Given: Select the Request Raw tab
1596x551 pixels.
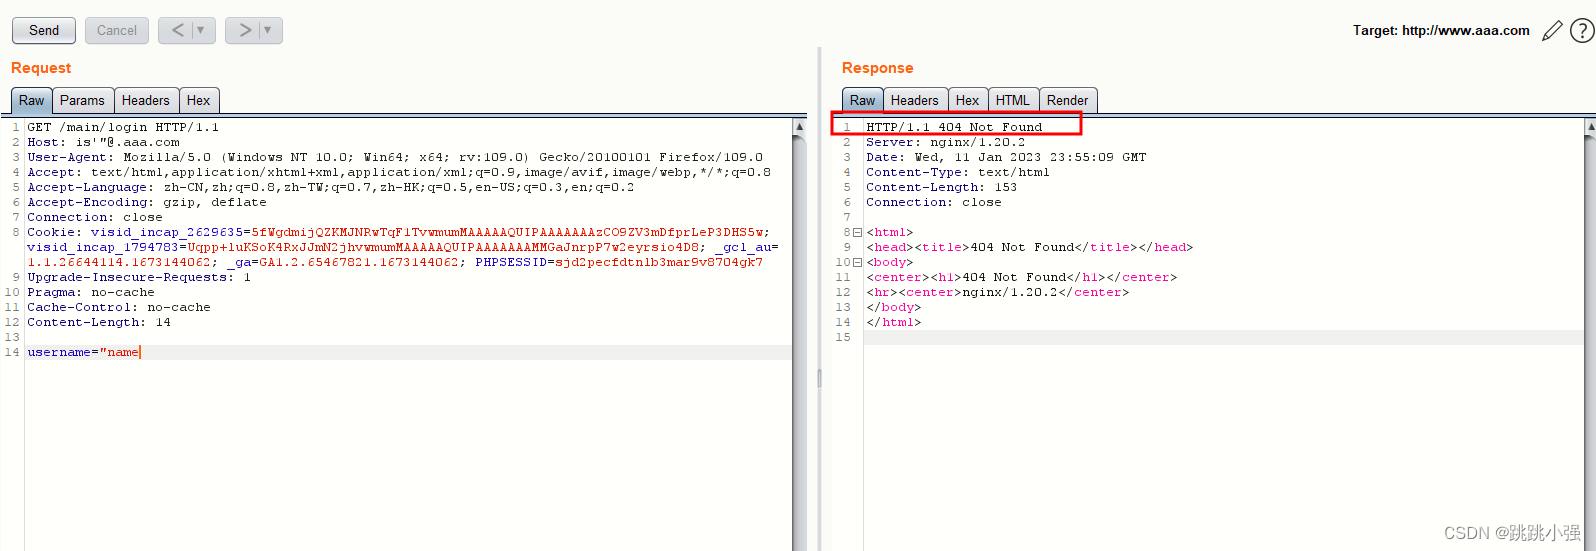Looking at the screenshot, I should 32,100.
